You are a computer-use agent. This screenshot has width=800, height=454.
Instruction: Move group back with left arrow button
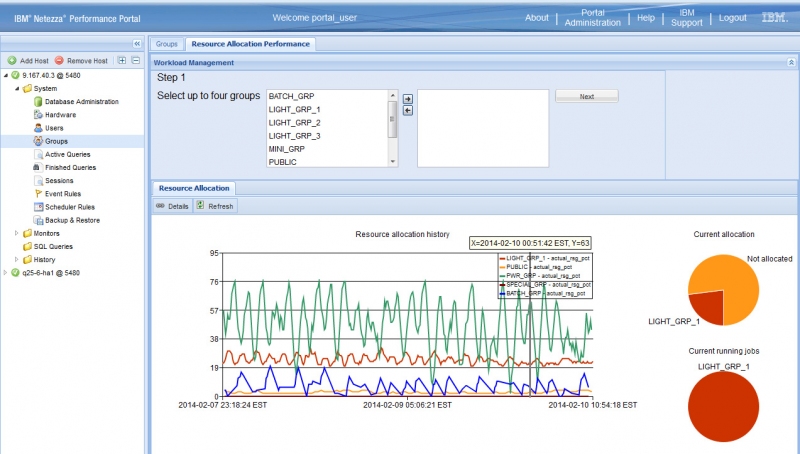pos(408,111)
